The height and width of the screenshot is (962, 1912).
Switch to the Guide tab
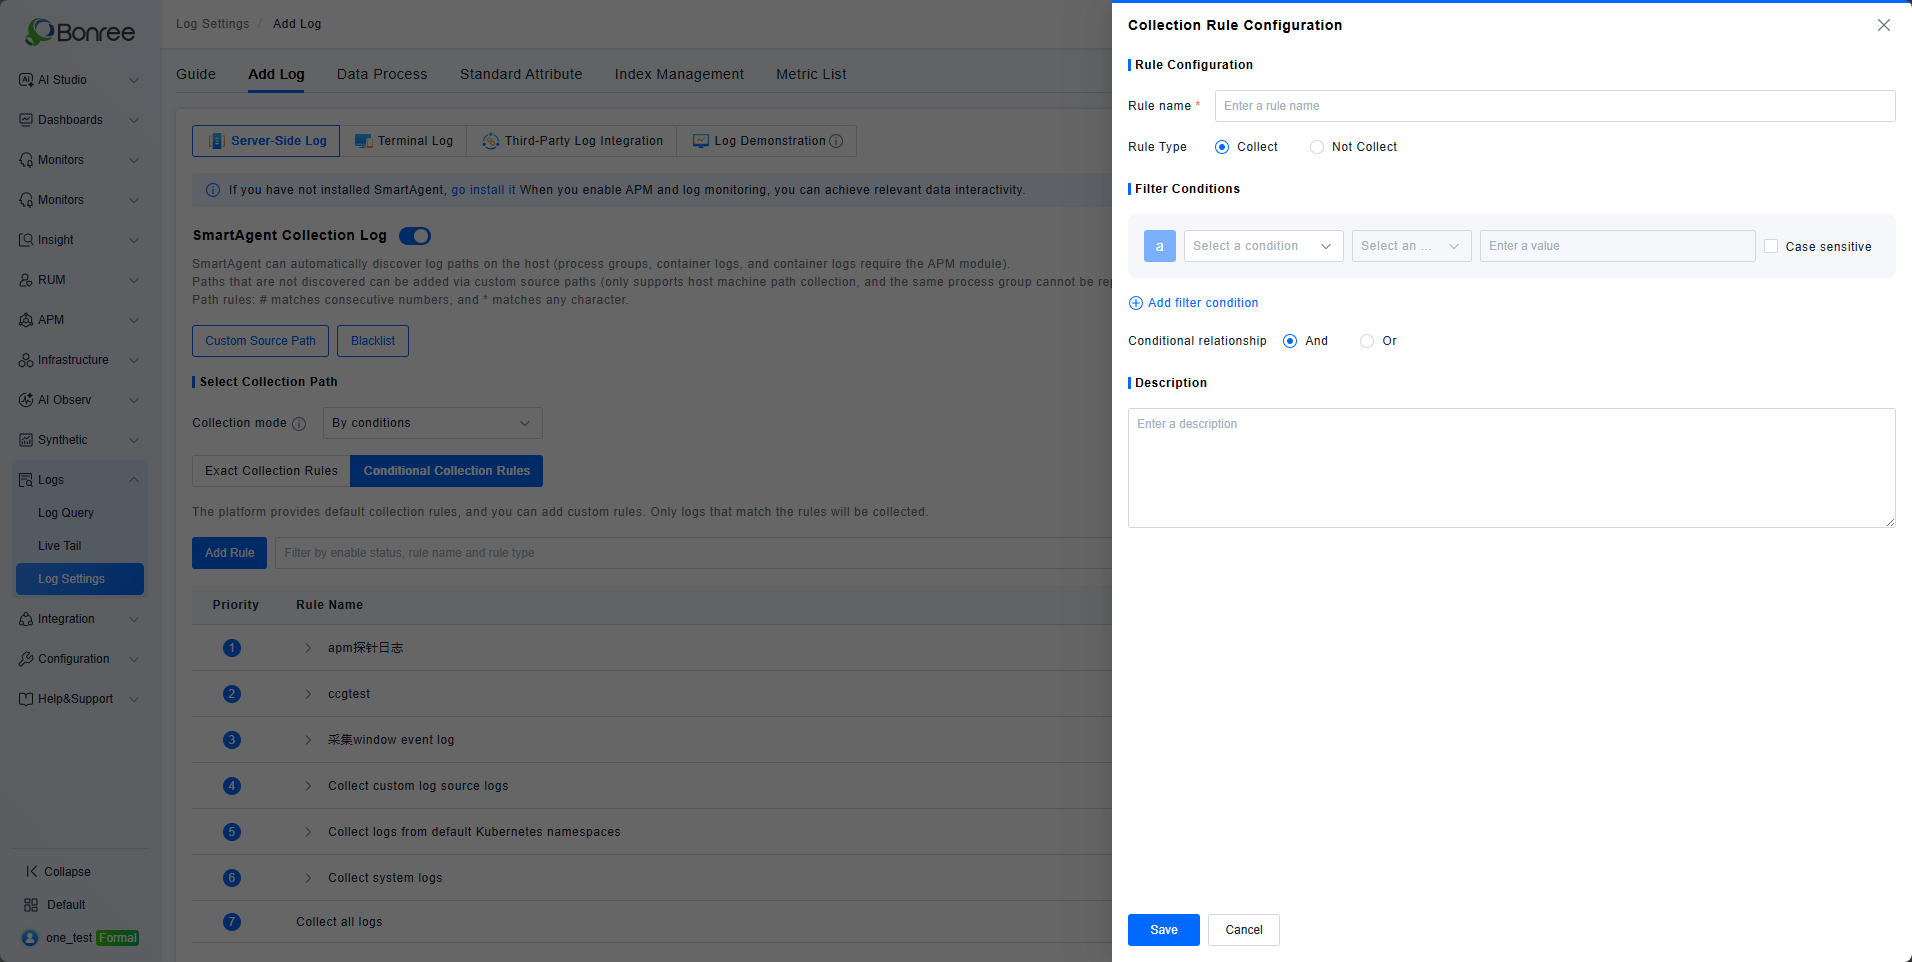click(196, 74)
